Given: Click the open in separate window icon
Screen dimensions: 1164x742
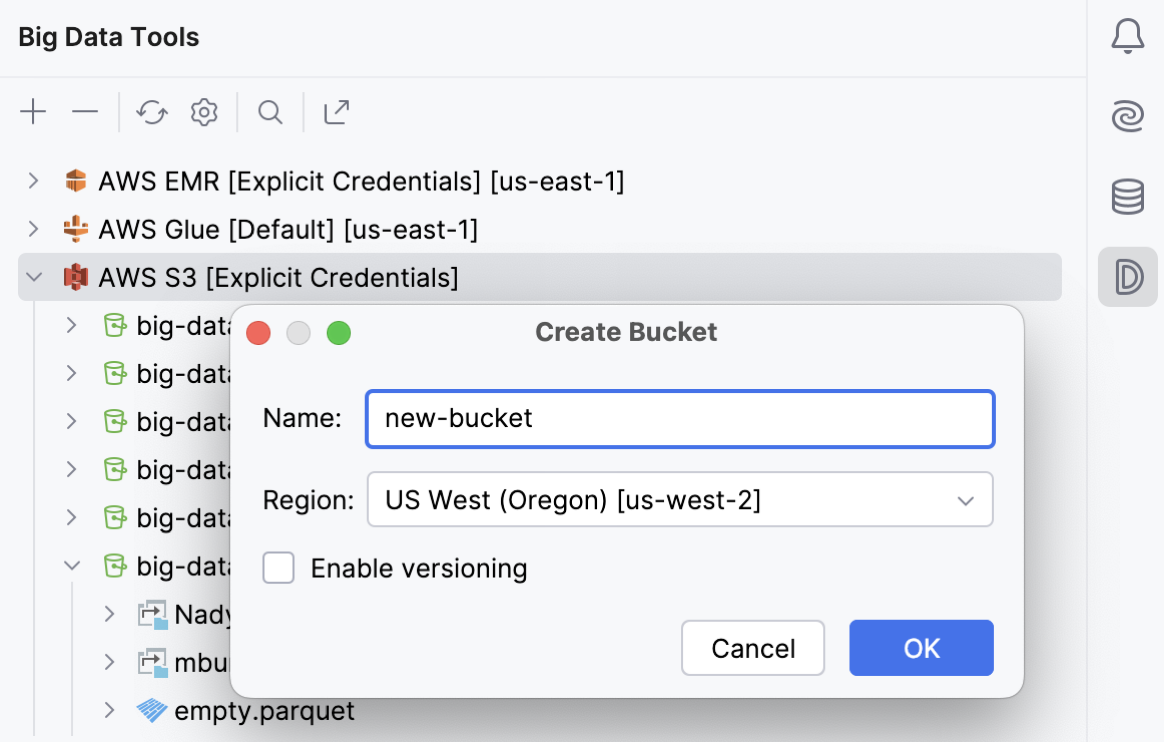Looking at the screenshot, I should point(336,112).
